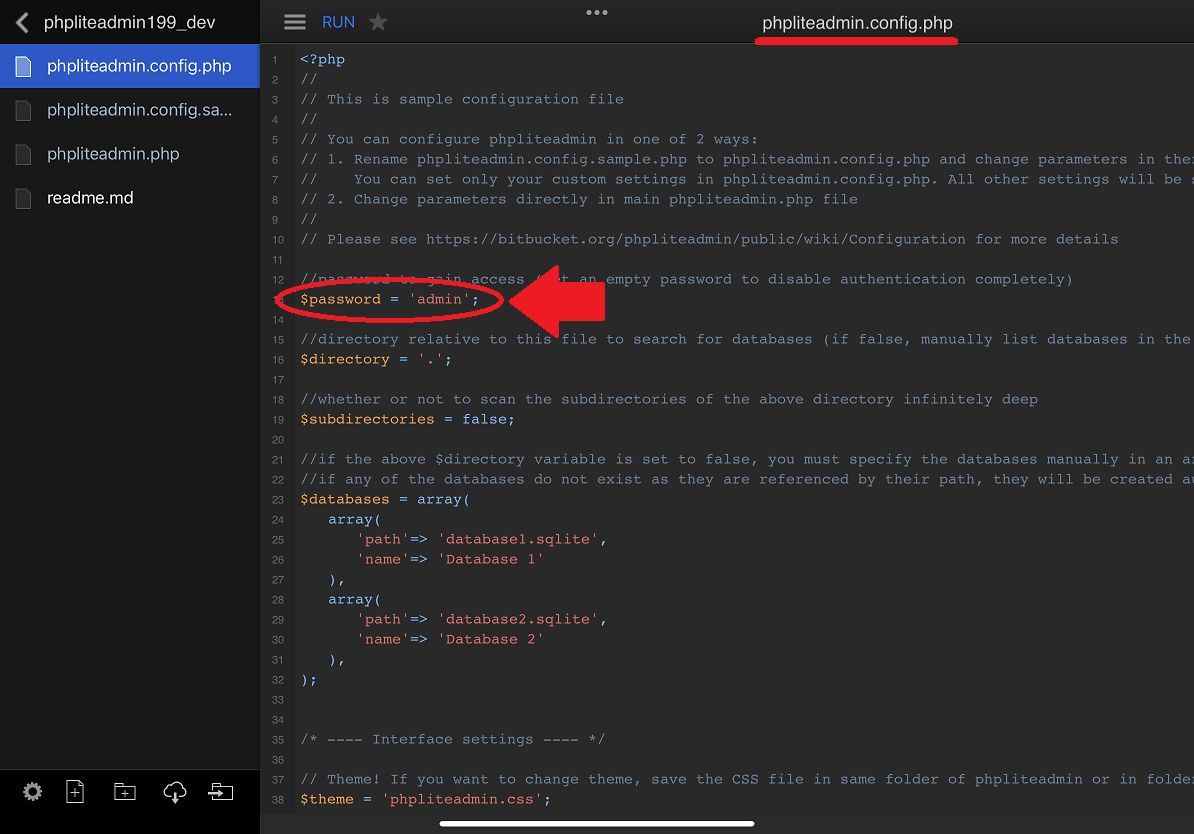Click the 'Change parameters directly' comment line
The width and height of the screenshot is (1194, 834).
(x=579, y=200)
